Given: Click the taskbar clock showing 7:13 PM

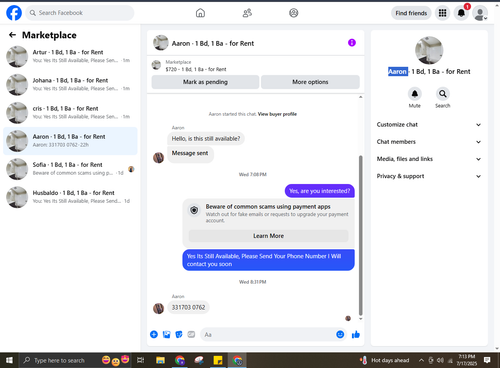Looking at the screenshot, I should pos(466,360).
